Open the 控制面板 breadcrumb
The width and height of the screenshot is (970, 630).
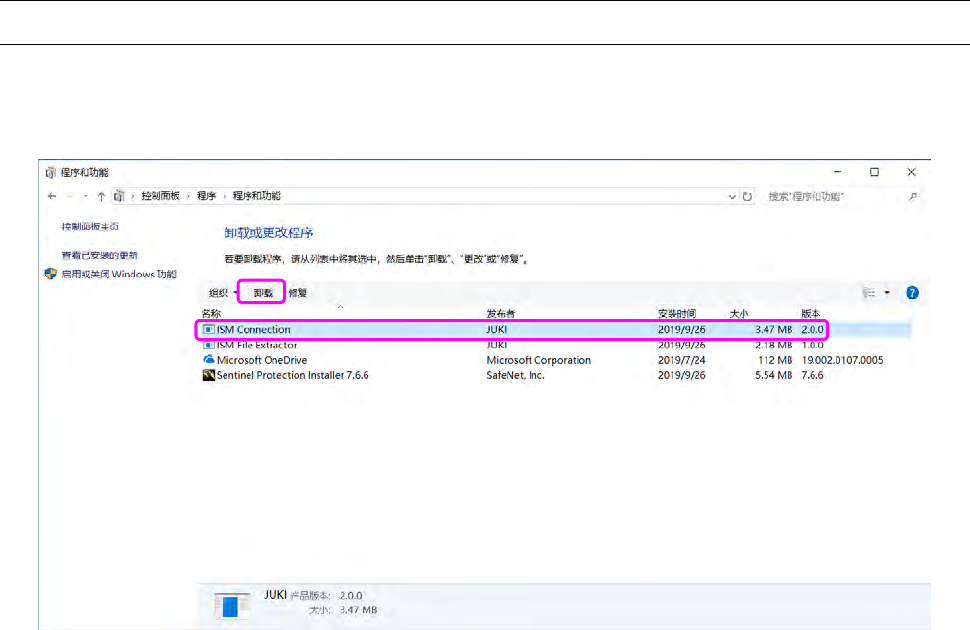(160, 196)
